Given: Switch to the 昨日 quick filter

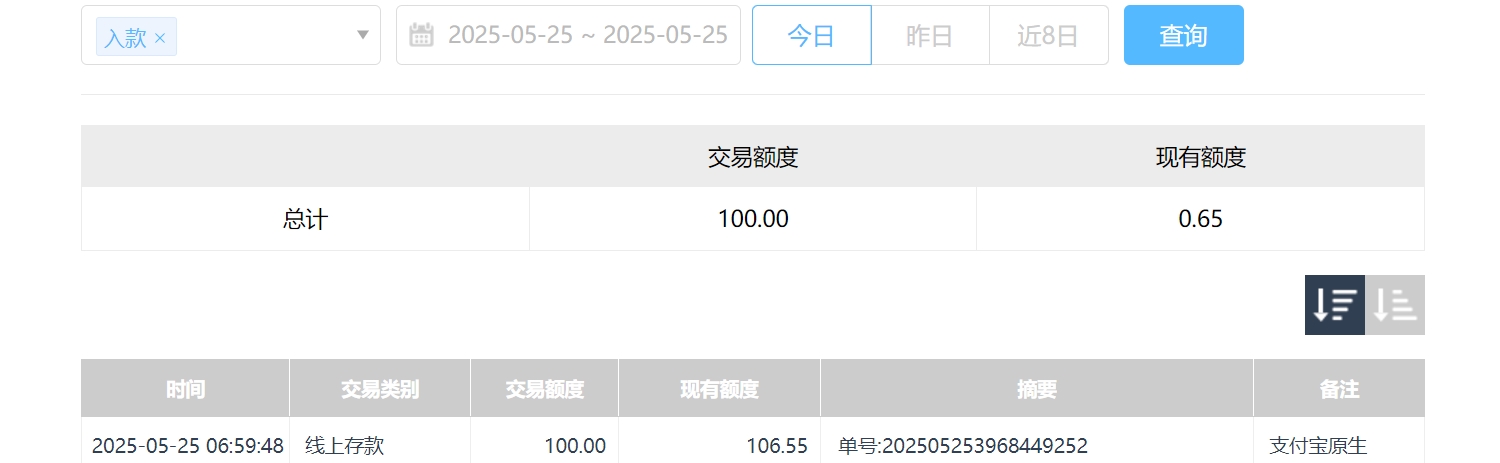Looking at the screenshot, I should [x=929, y=36].
